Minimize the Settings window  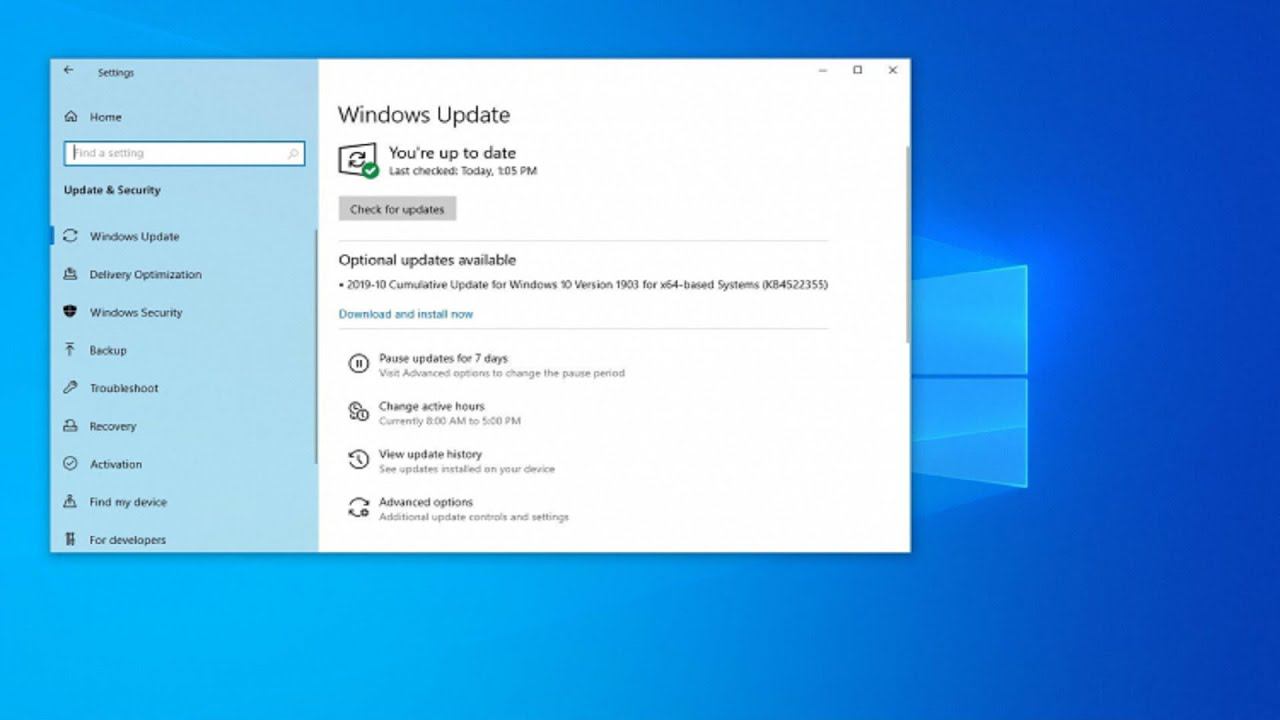coord(823,70)
